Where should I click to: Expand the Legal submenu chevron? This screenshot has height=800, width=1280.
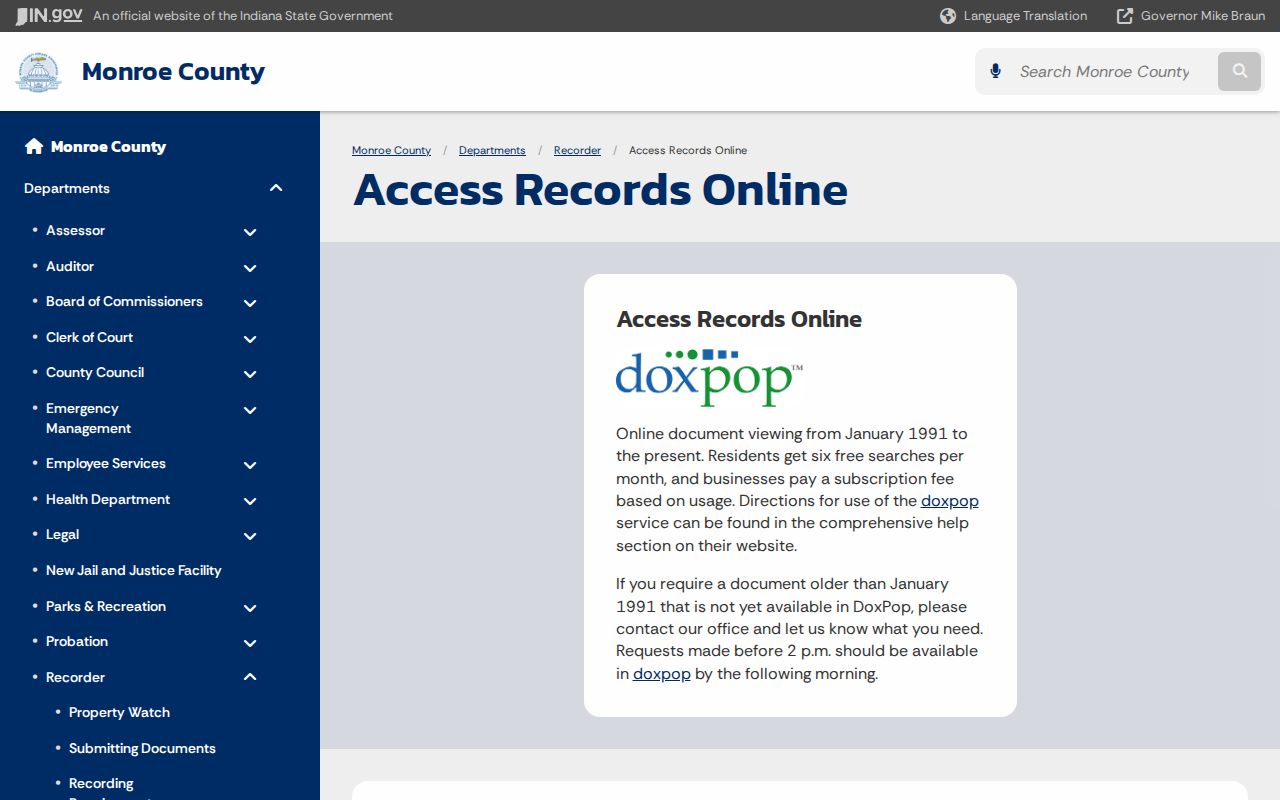[250, 536]
